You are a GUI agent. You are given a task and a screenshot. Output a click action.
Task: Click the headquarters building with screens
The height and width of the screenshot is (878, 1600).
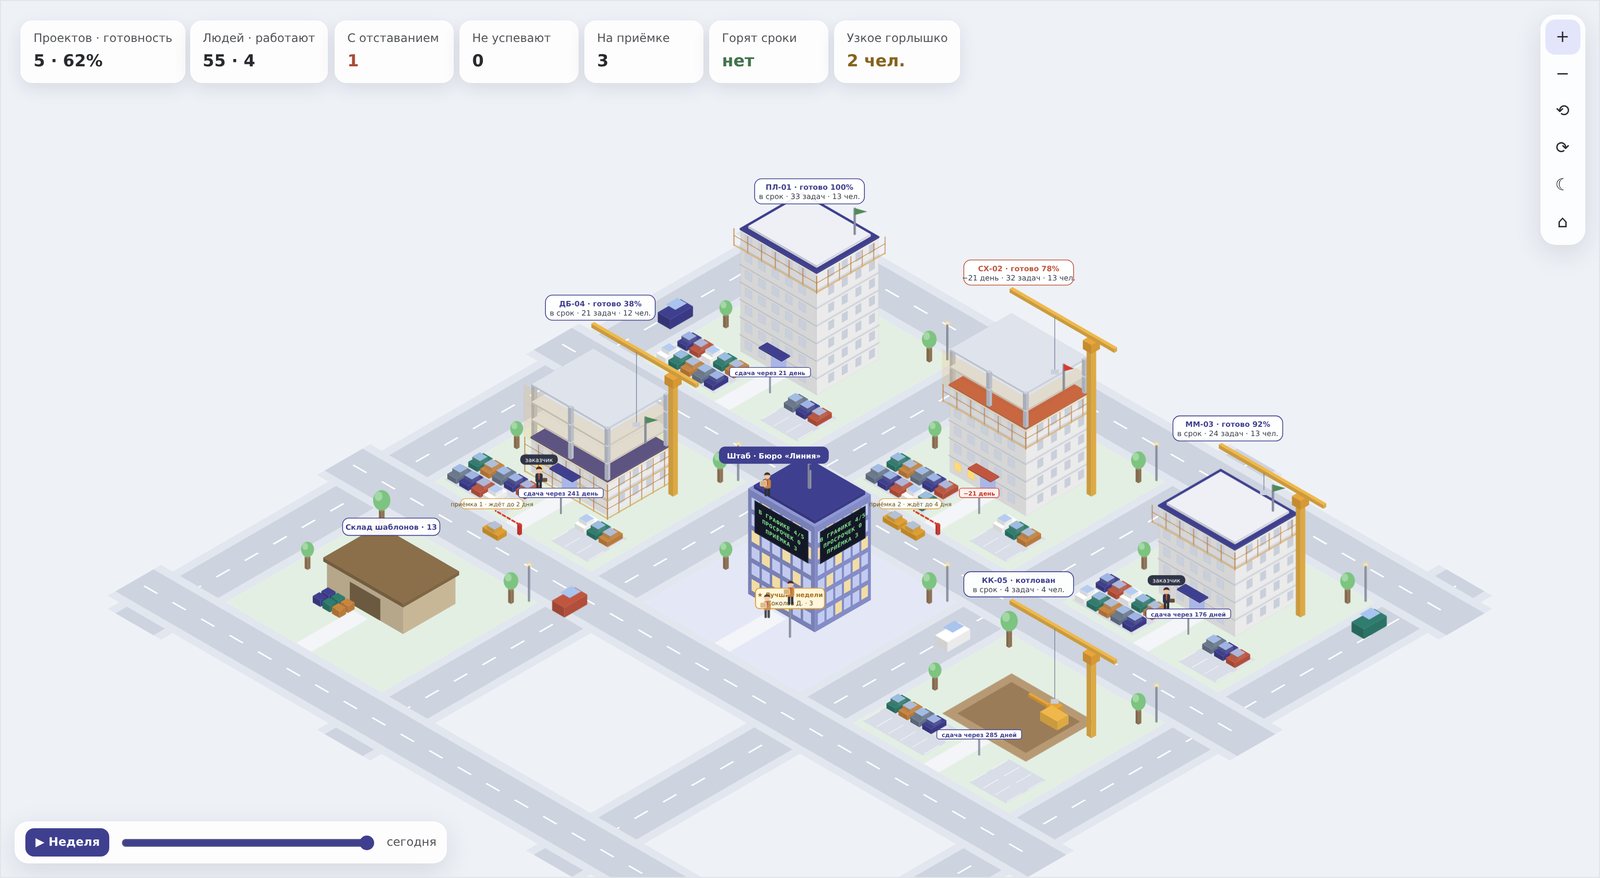pyautogui.click(x=809, y=545)
